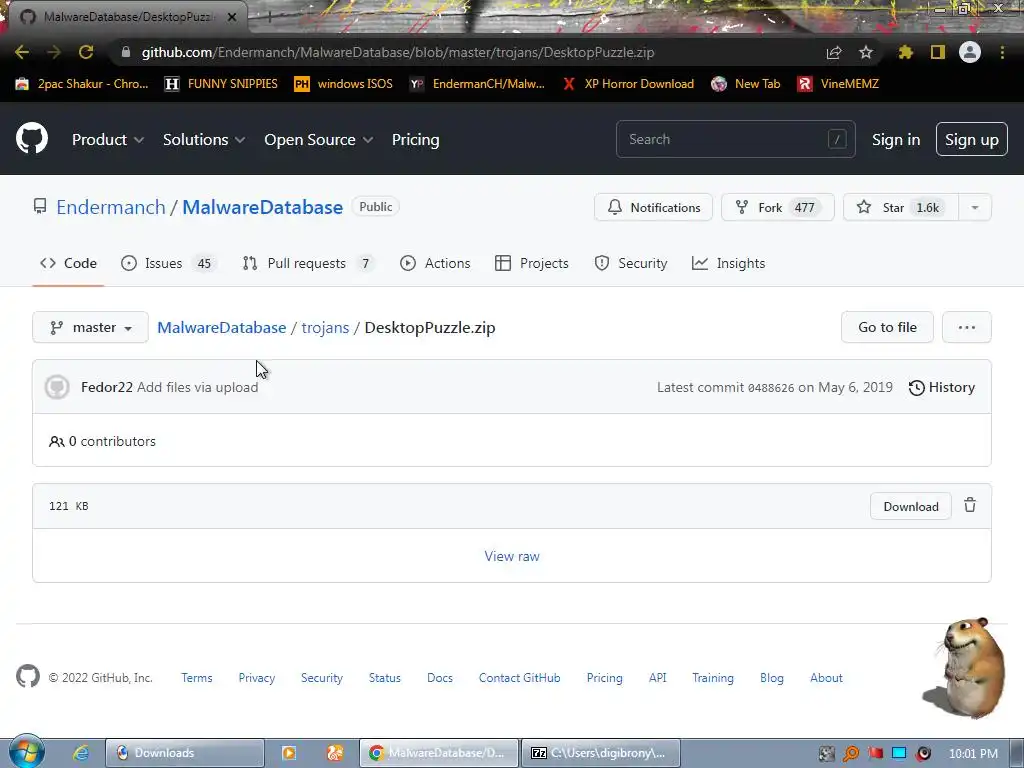This screenshot has width=1024, height=768.
Task: Open footer Training link
Action: pos(712,678)
